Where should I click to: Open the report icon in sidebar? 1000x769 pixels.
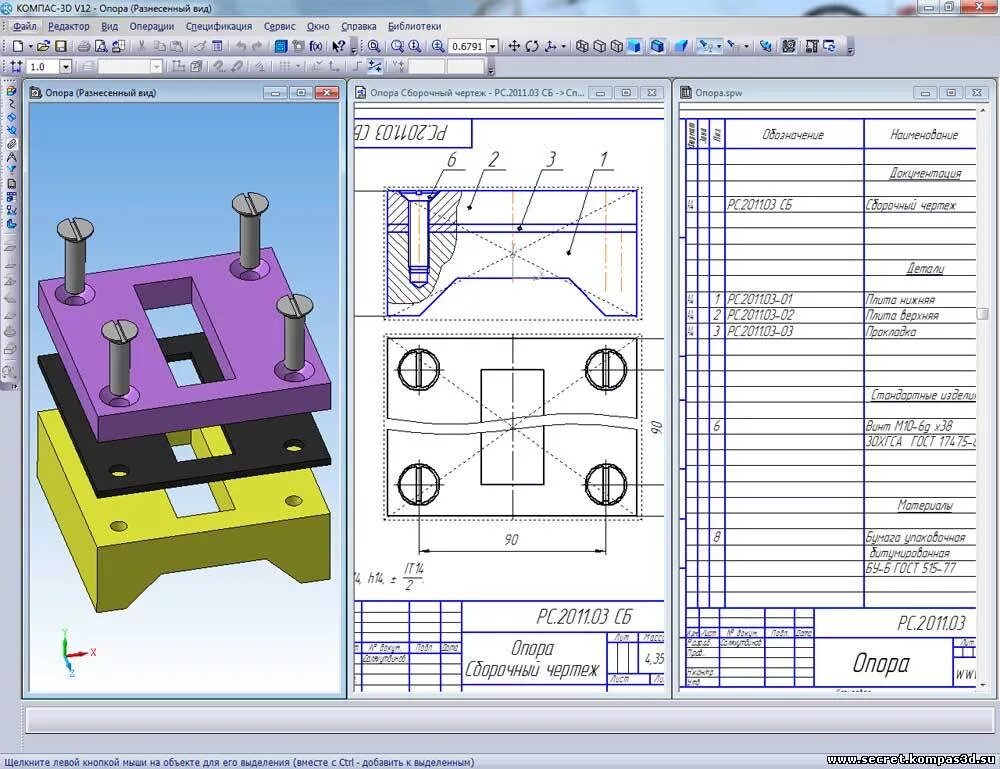11,196
